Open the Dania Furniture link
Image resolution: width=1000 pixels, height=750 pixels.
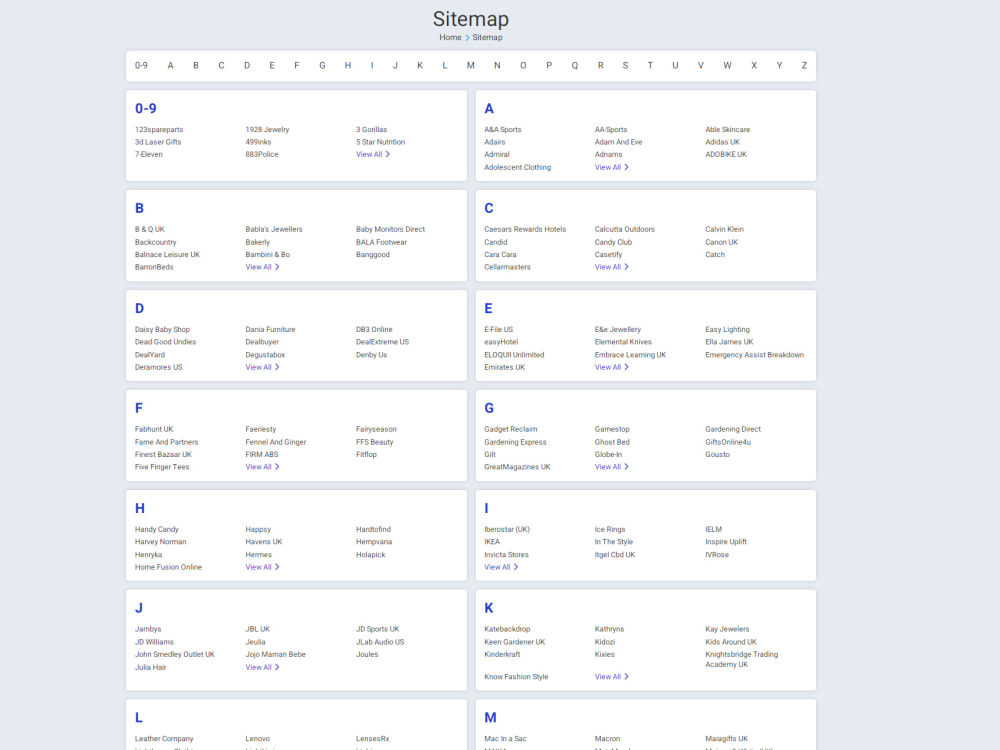click(x=270, y=329)
